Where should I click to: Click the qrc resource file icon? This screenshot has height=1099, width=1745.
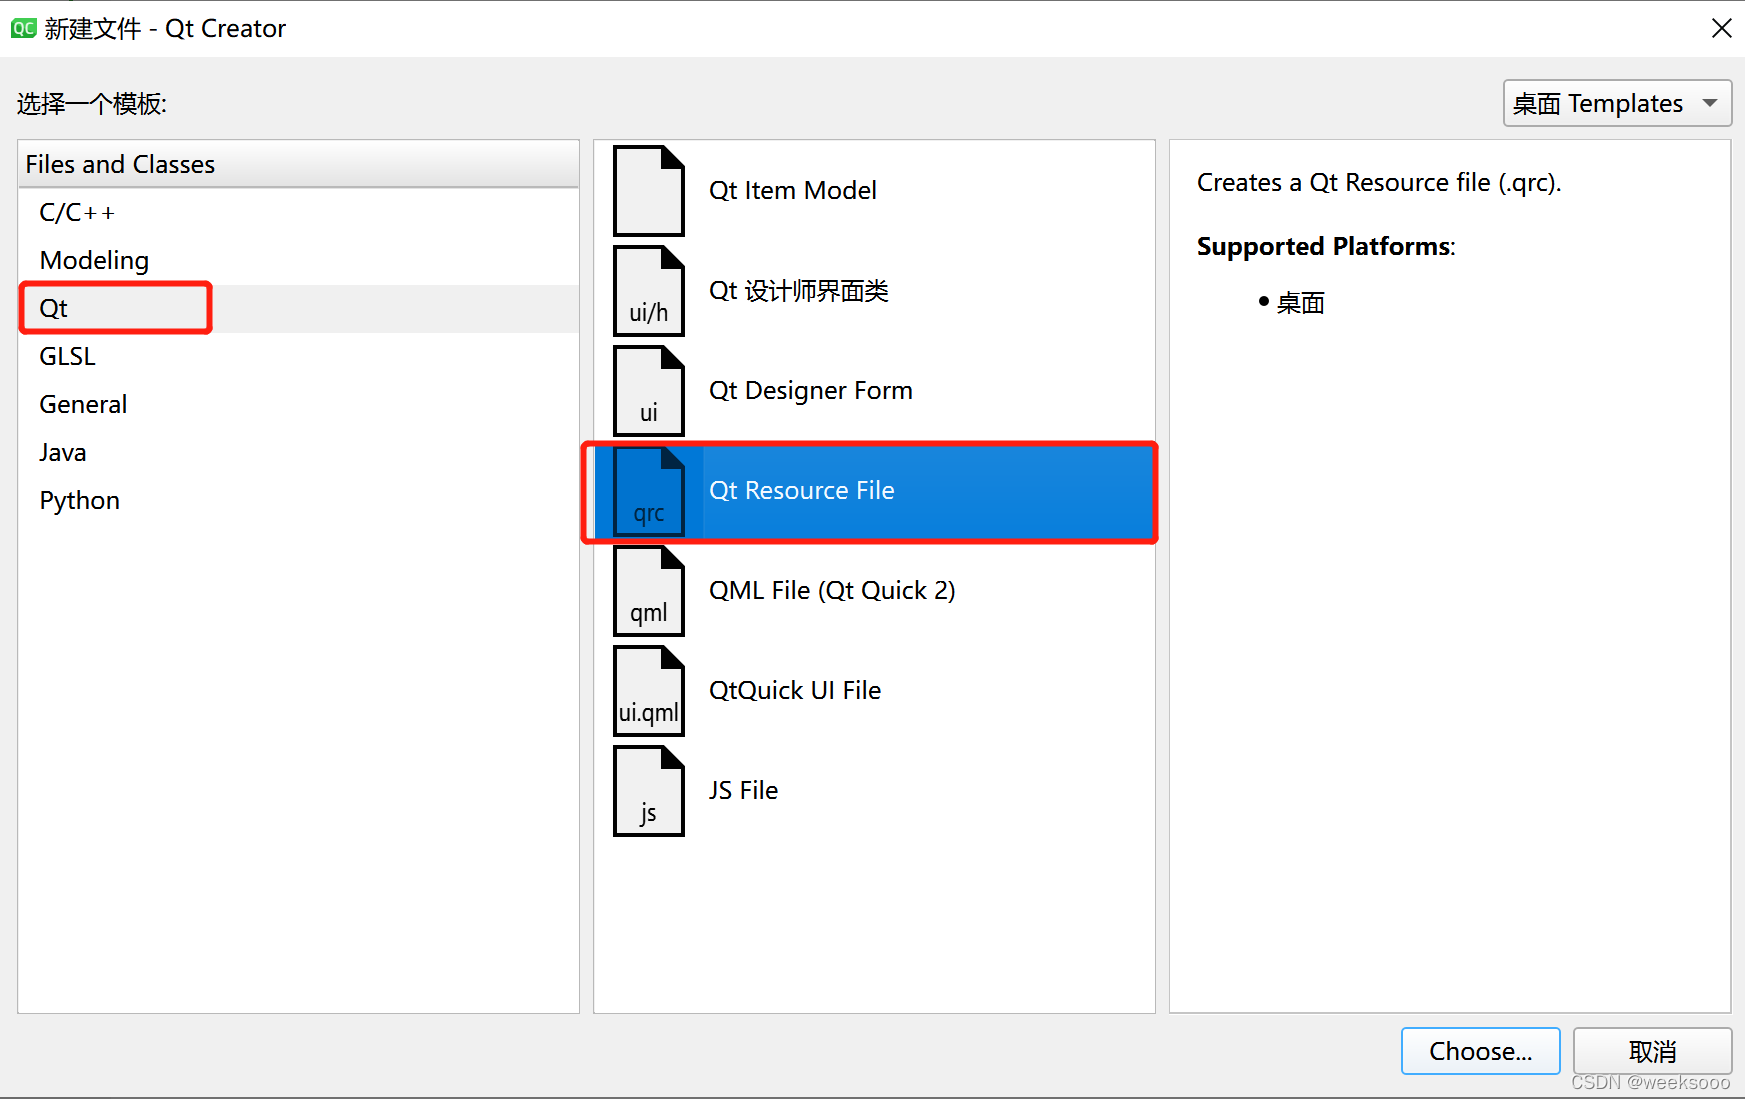click(x=649, y=491)
